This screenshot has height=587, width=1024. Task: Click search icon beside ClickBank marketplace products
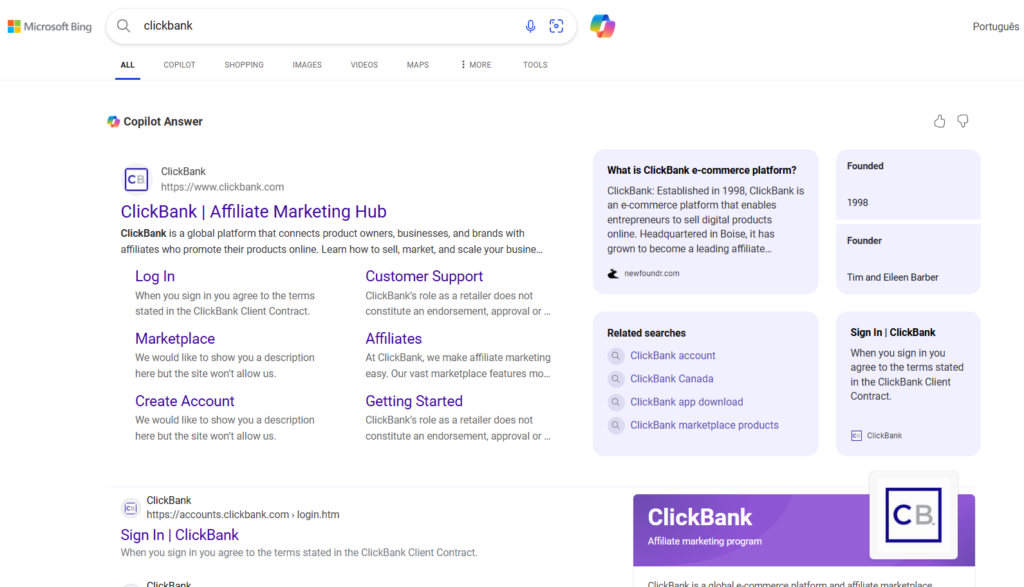click(x=615, y=425)
